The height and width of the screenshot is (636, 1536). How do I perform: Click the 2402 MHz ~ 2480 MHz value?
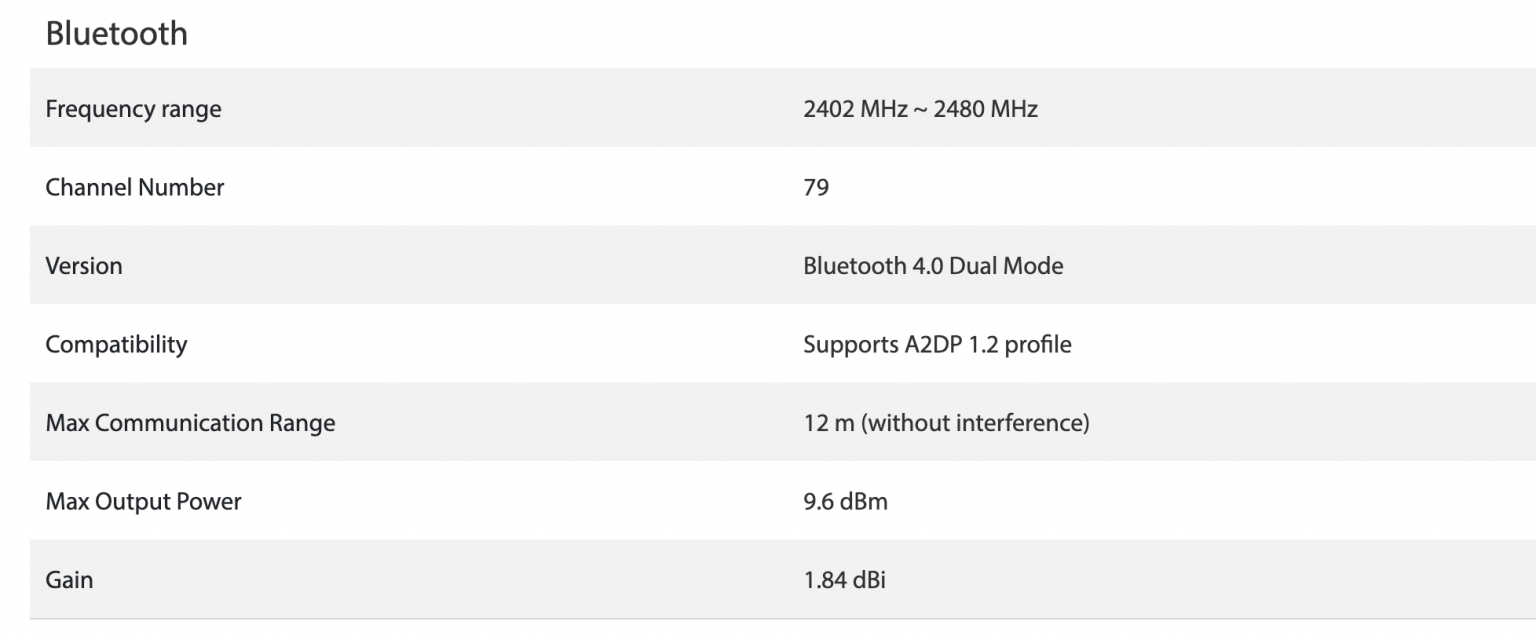pos(920,108)
